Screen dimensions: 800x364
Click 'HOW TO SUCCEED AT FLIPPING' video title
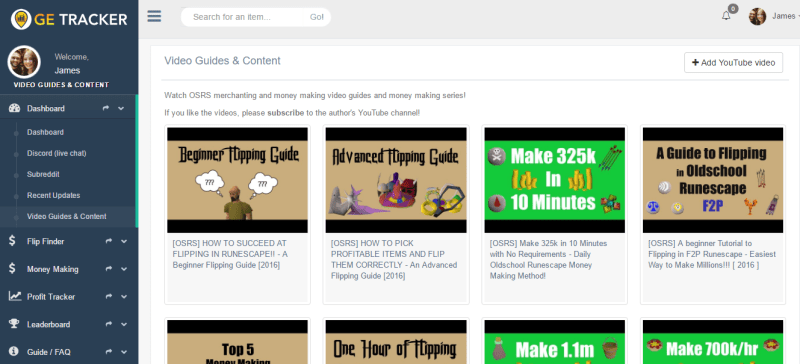coord(231,254)
